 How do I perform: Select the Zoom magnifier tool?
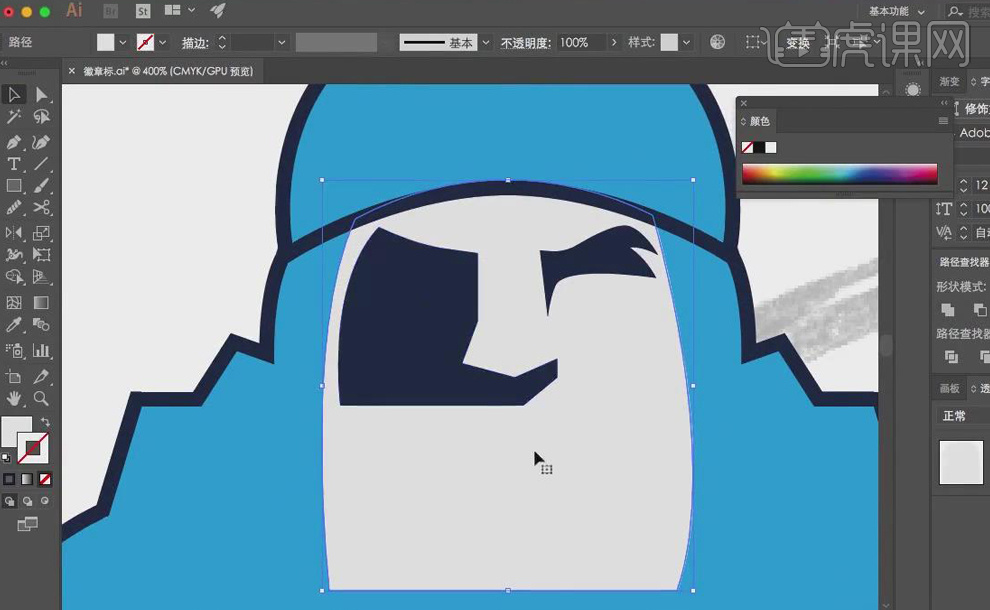point(42,398)
